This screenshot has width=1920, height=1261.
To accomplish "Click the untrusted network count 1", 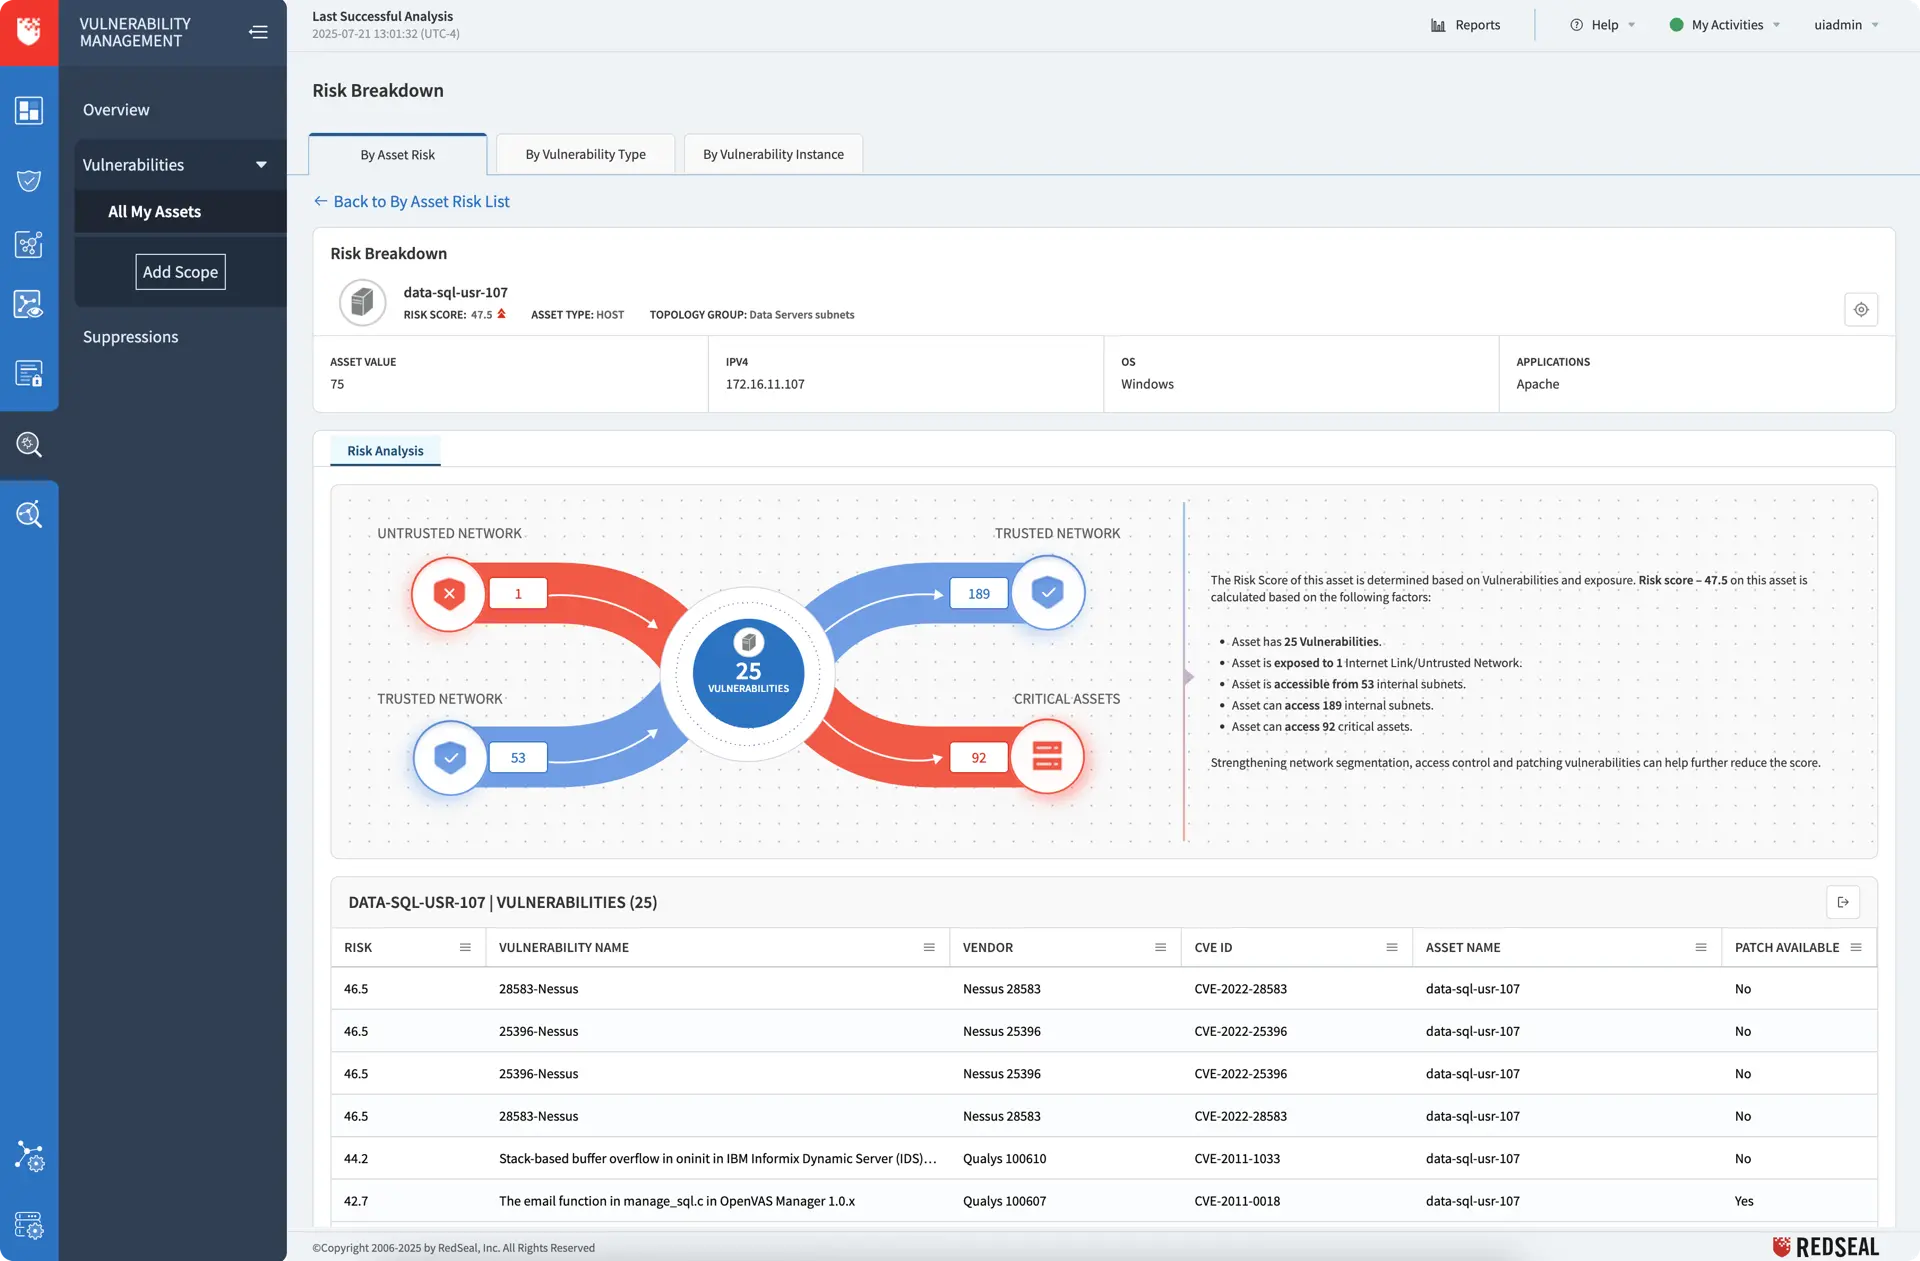I will point(518,594).
